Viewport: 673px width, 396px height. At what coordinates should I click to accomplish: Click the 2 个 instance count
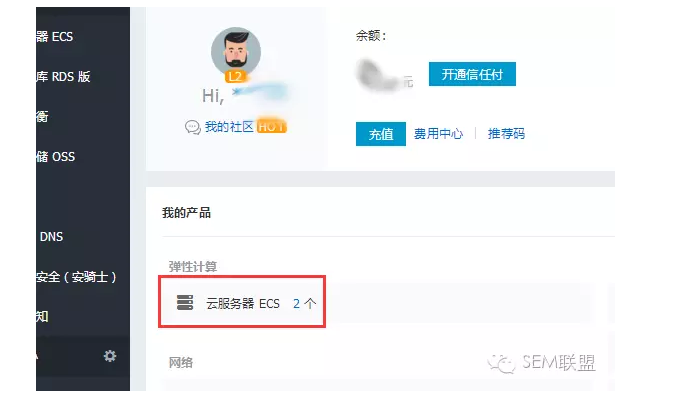(305, 303)
